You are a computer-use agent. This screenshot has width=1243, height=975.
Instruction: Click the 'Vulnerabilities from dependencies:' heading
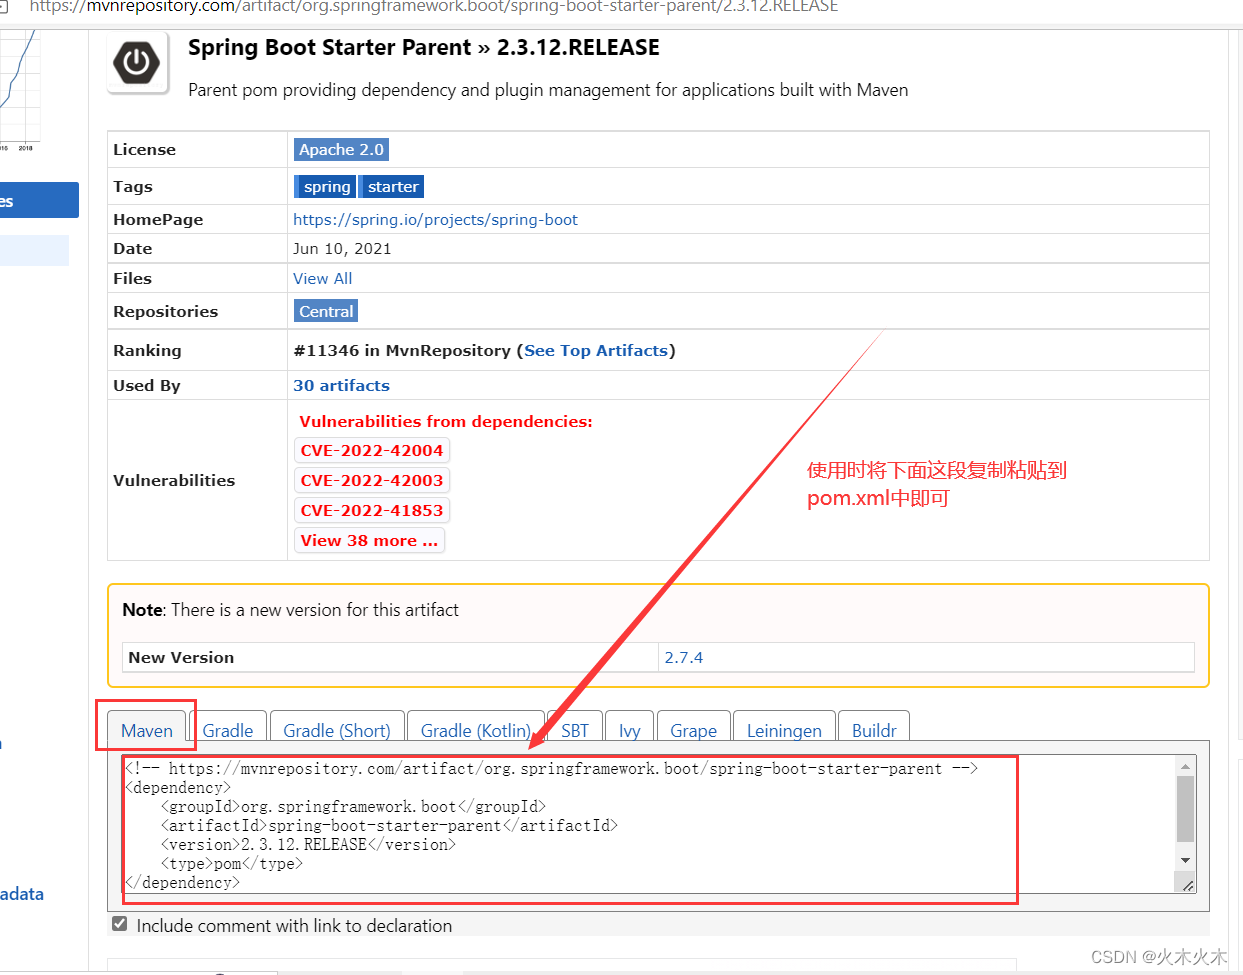446,421
